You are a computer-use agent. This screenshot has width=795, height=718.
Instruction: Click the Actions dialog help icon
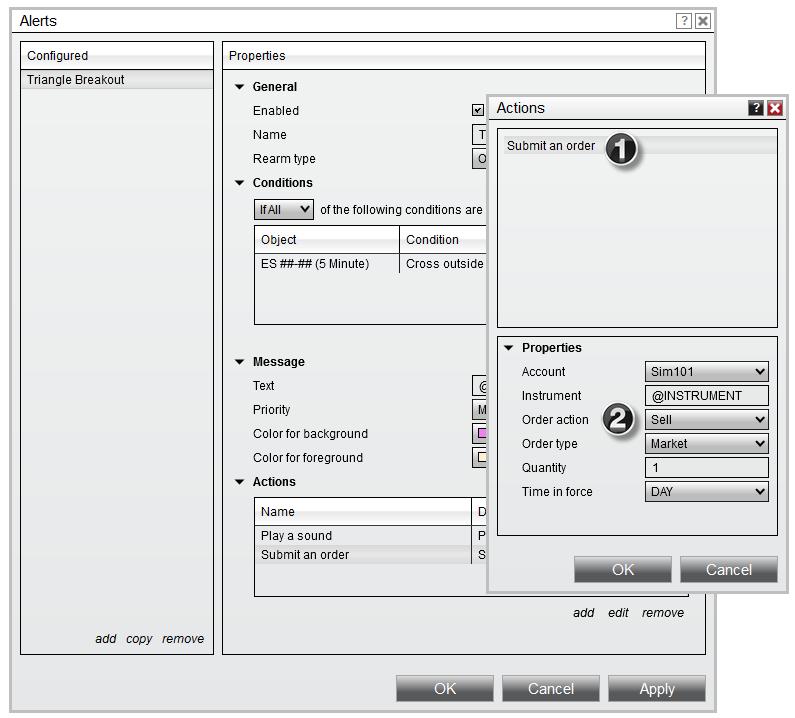click(x=756, y=108)
